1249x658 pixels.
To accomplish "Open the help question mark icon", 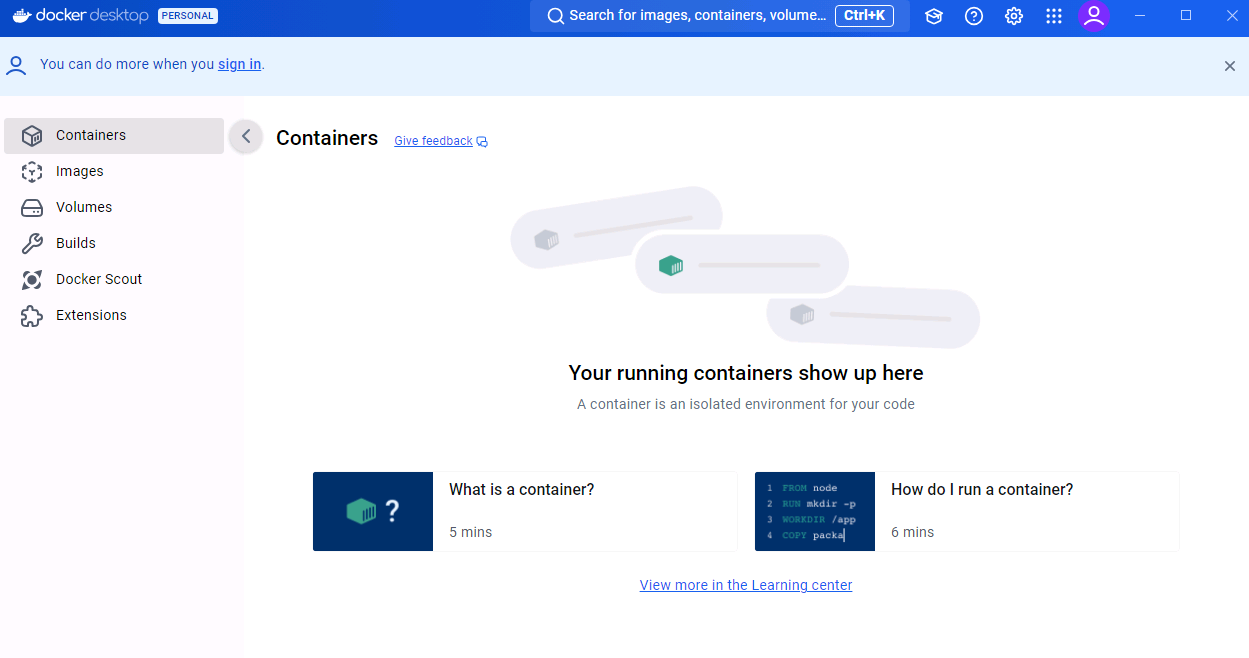I will (974, 16).
